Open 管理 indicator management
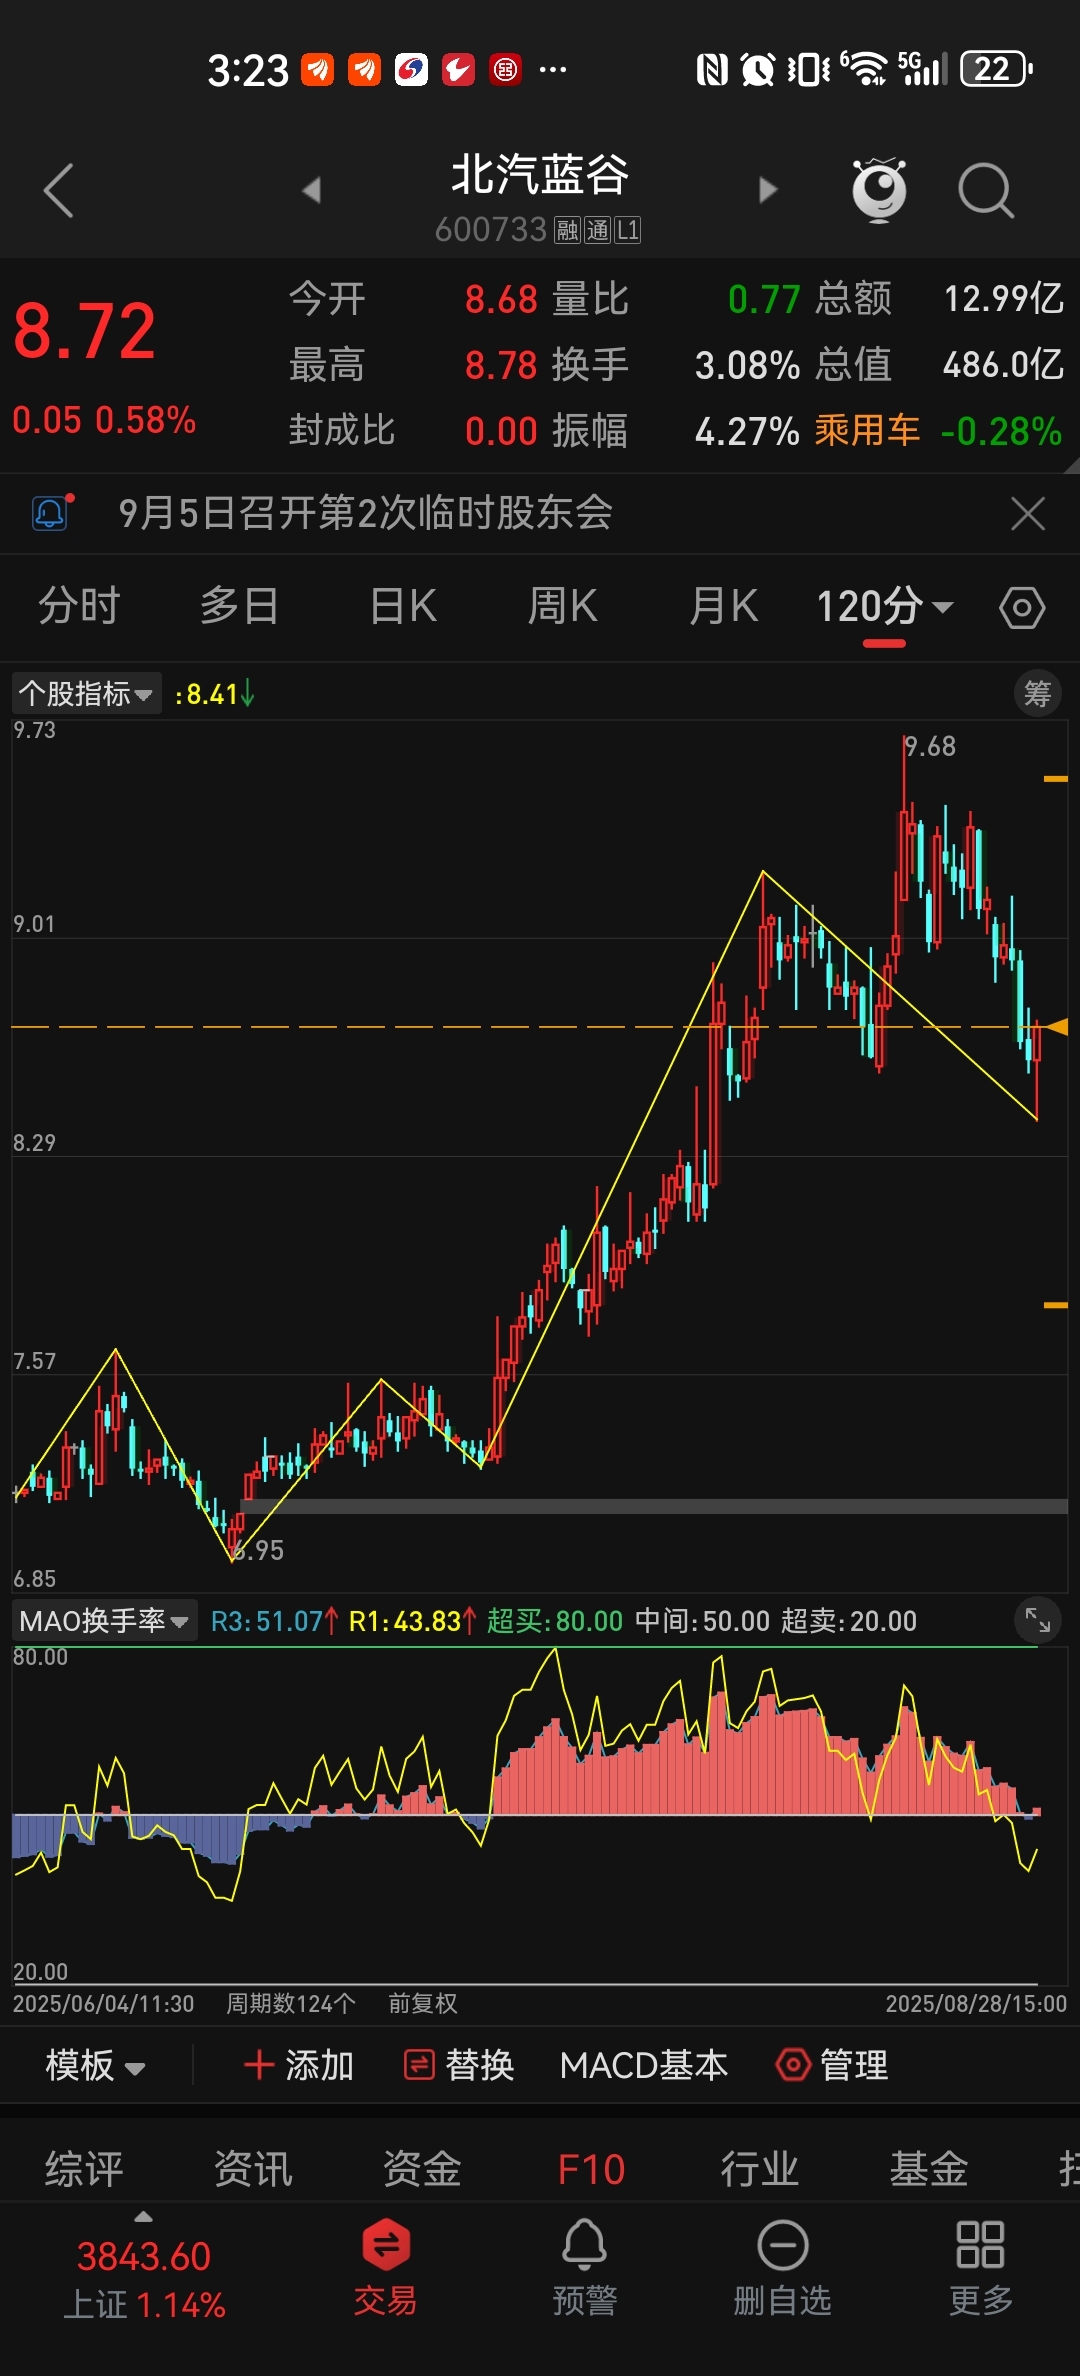Screen dimensions: 1080x2376 click(x=832, y=2065)
